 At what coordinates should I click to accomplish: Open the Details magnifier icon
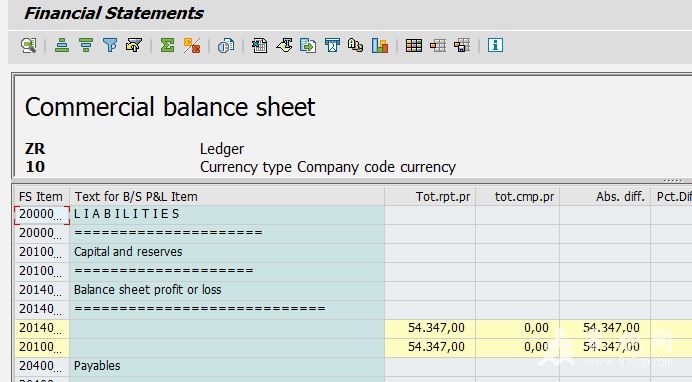click(29, 45)
